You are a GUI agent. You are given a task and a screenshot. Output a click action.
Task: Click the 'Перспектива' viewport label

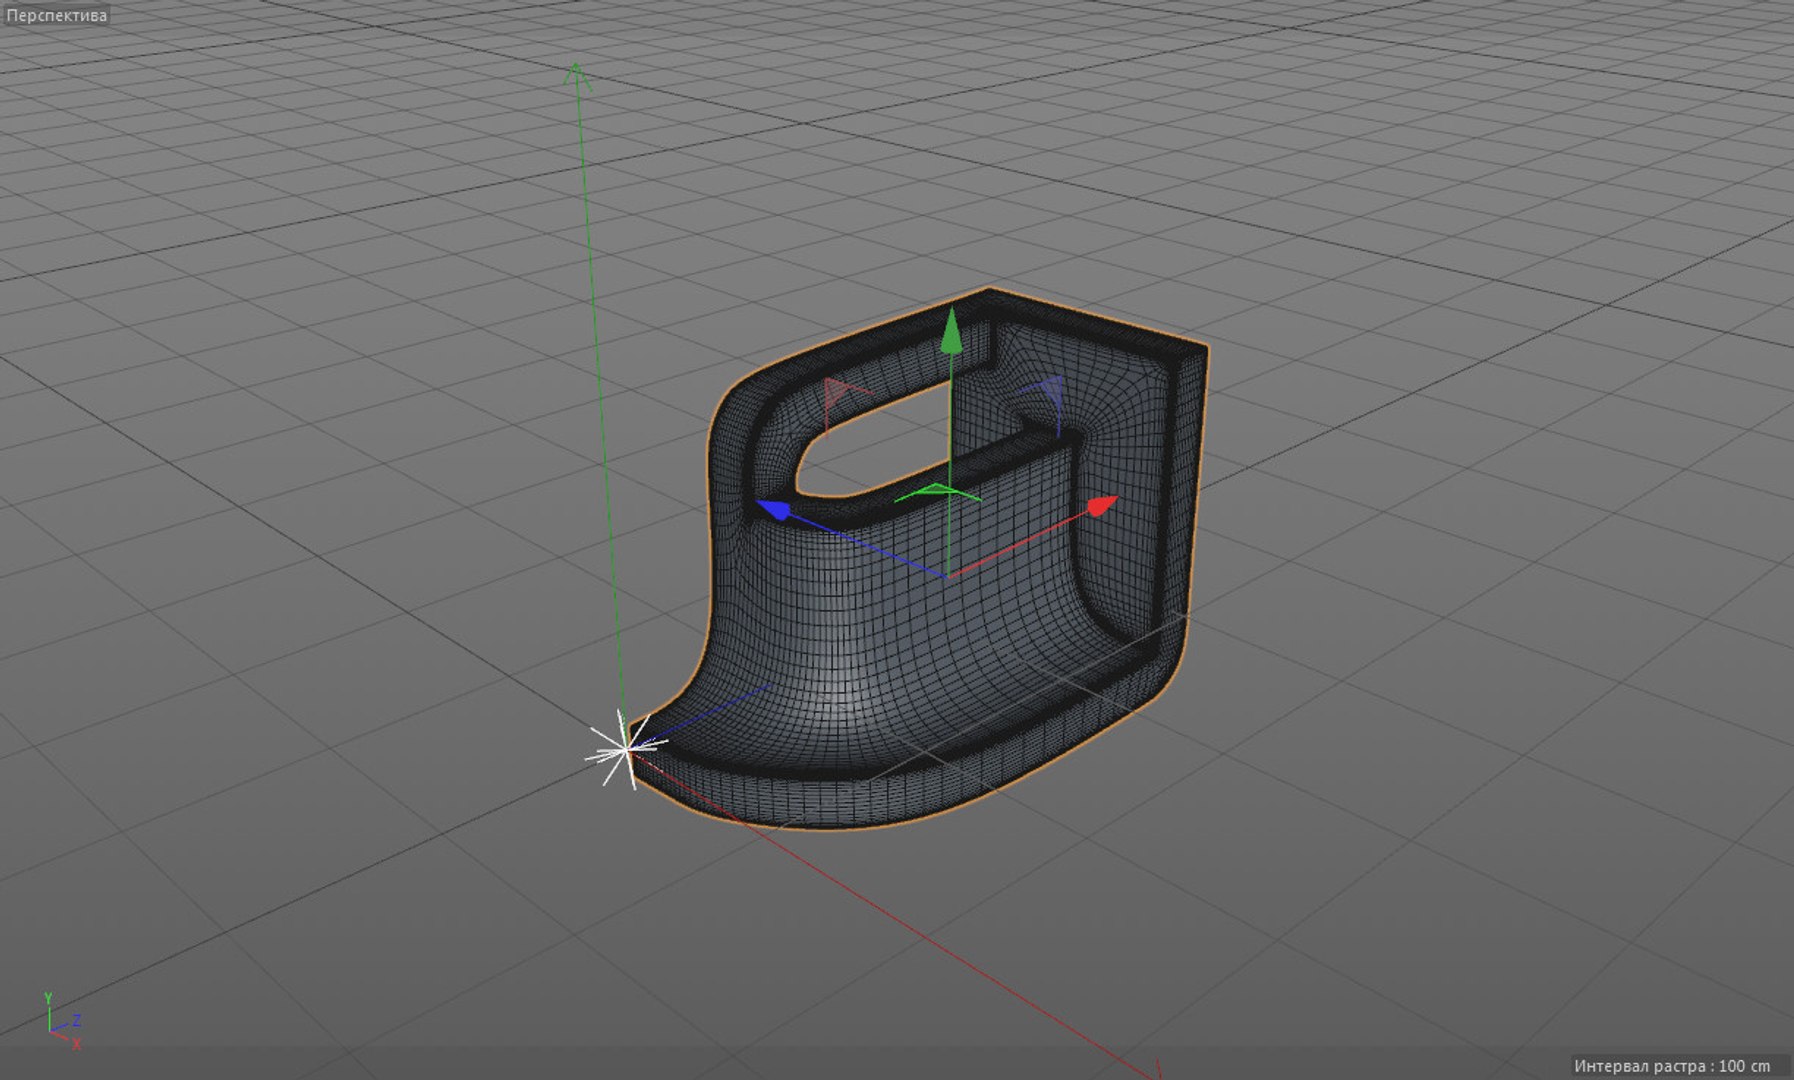tap(56, 15)
